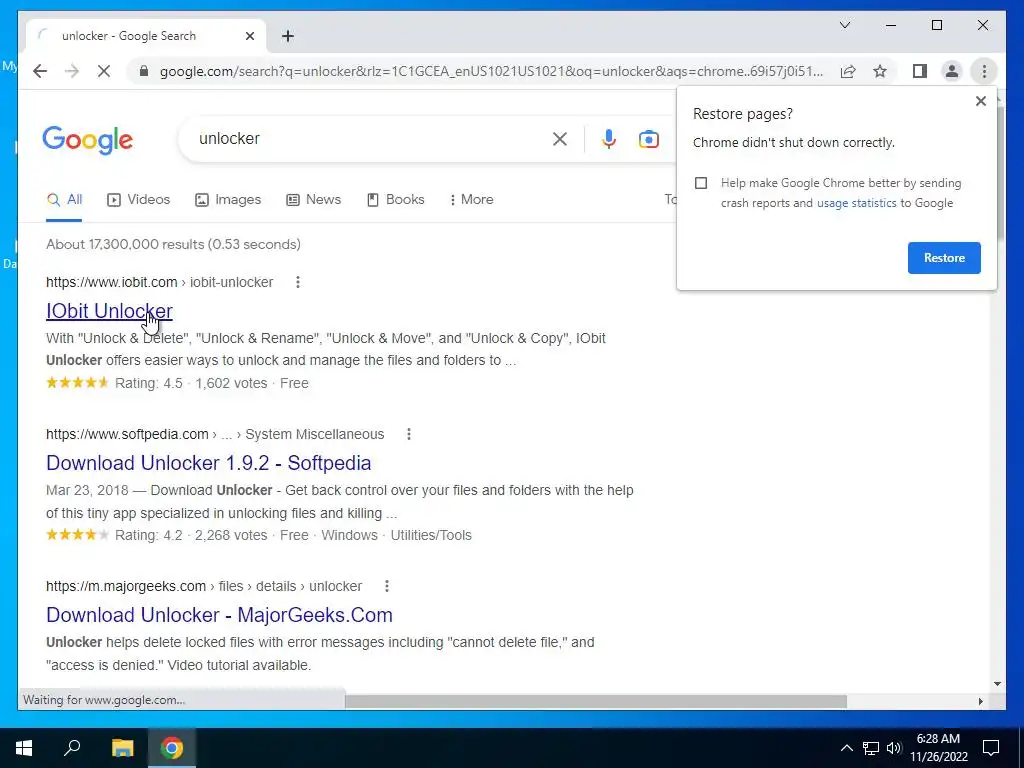Click the Restore button
The height and width of the screenshot is (768, 1024).
pyautogui.click(x=944, y=258)
